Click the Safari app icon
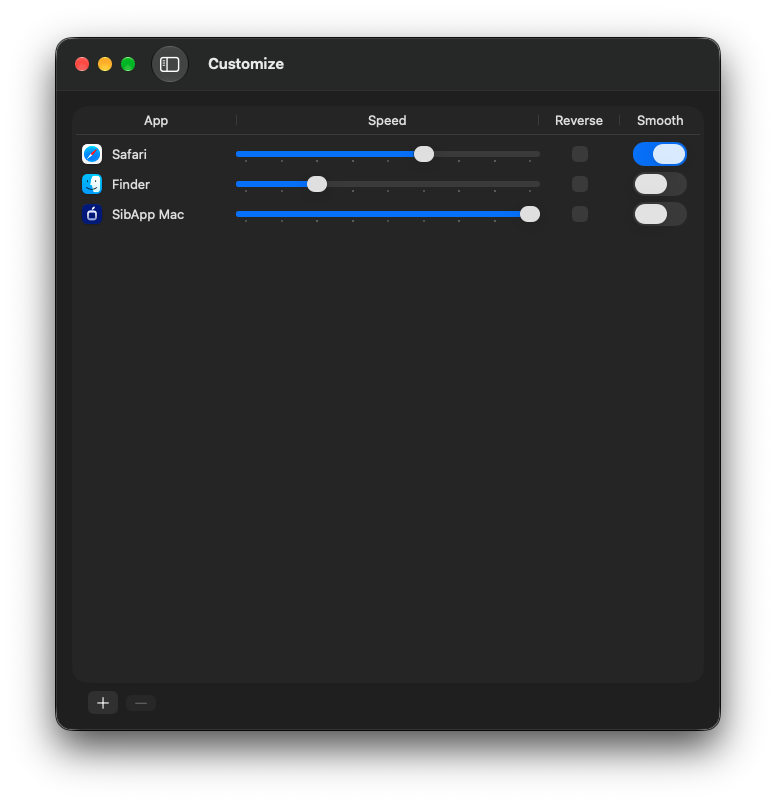The image size is (776, 804). tap(92, 154)
